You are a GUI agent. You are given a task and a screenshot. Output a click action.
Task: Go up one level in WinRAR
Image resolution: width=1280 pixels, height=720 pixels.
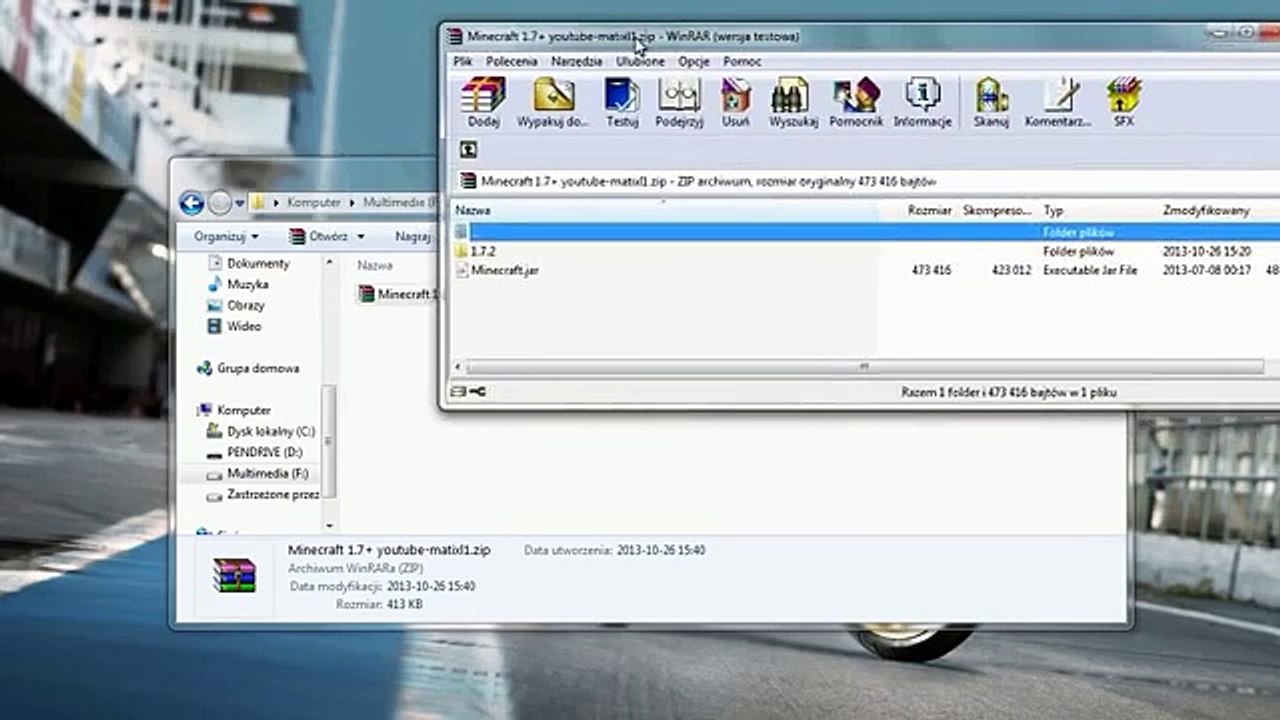[468, 150]
